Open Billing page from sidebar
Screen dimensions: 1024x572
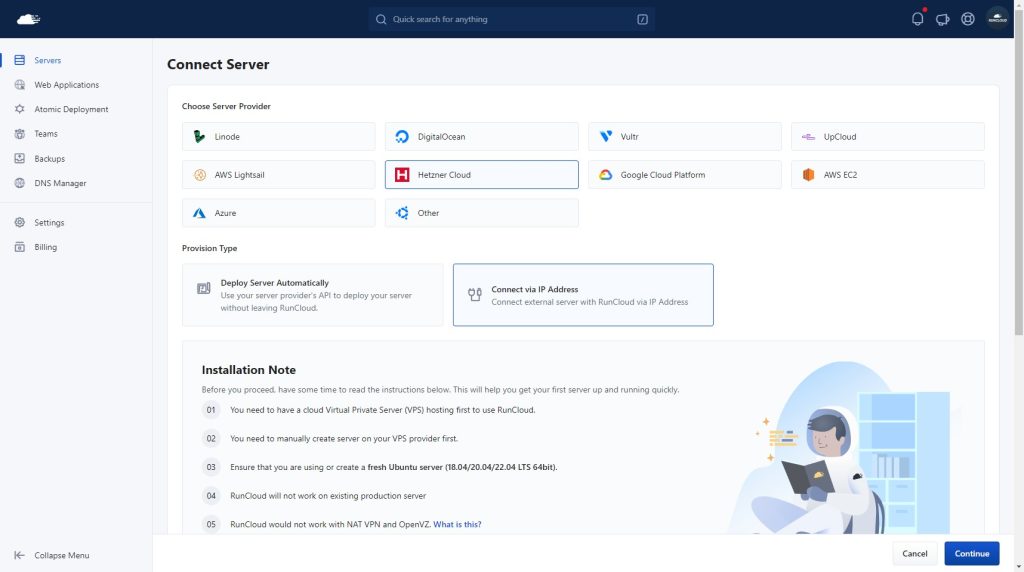tap(45, 247)
